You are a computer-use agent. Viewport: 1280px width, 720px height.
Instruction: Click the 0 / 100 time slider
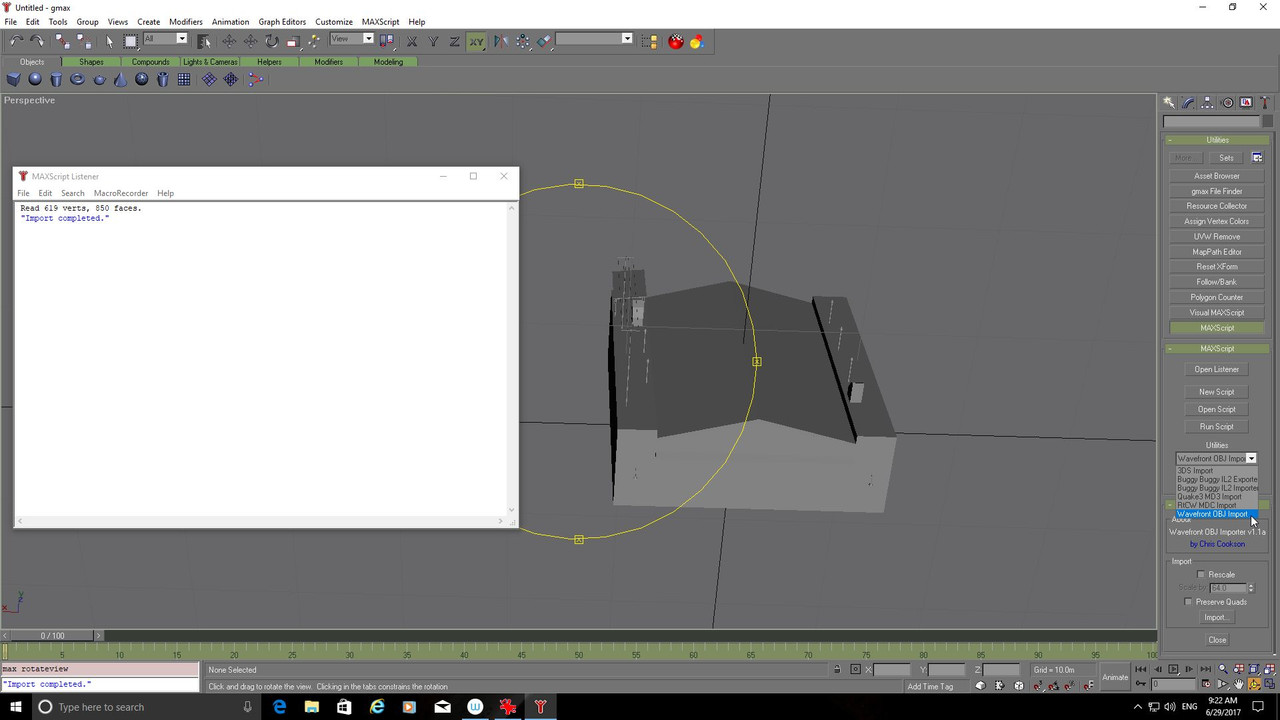pos(52,636)
